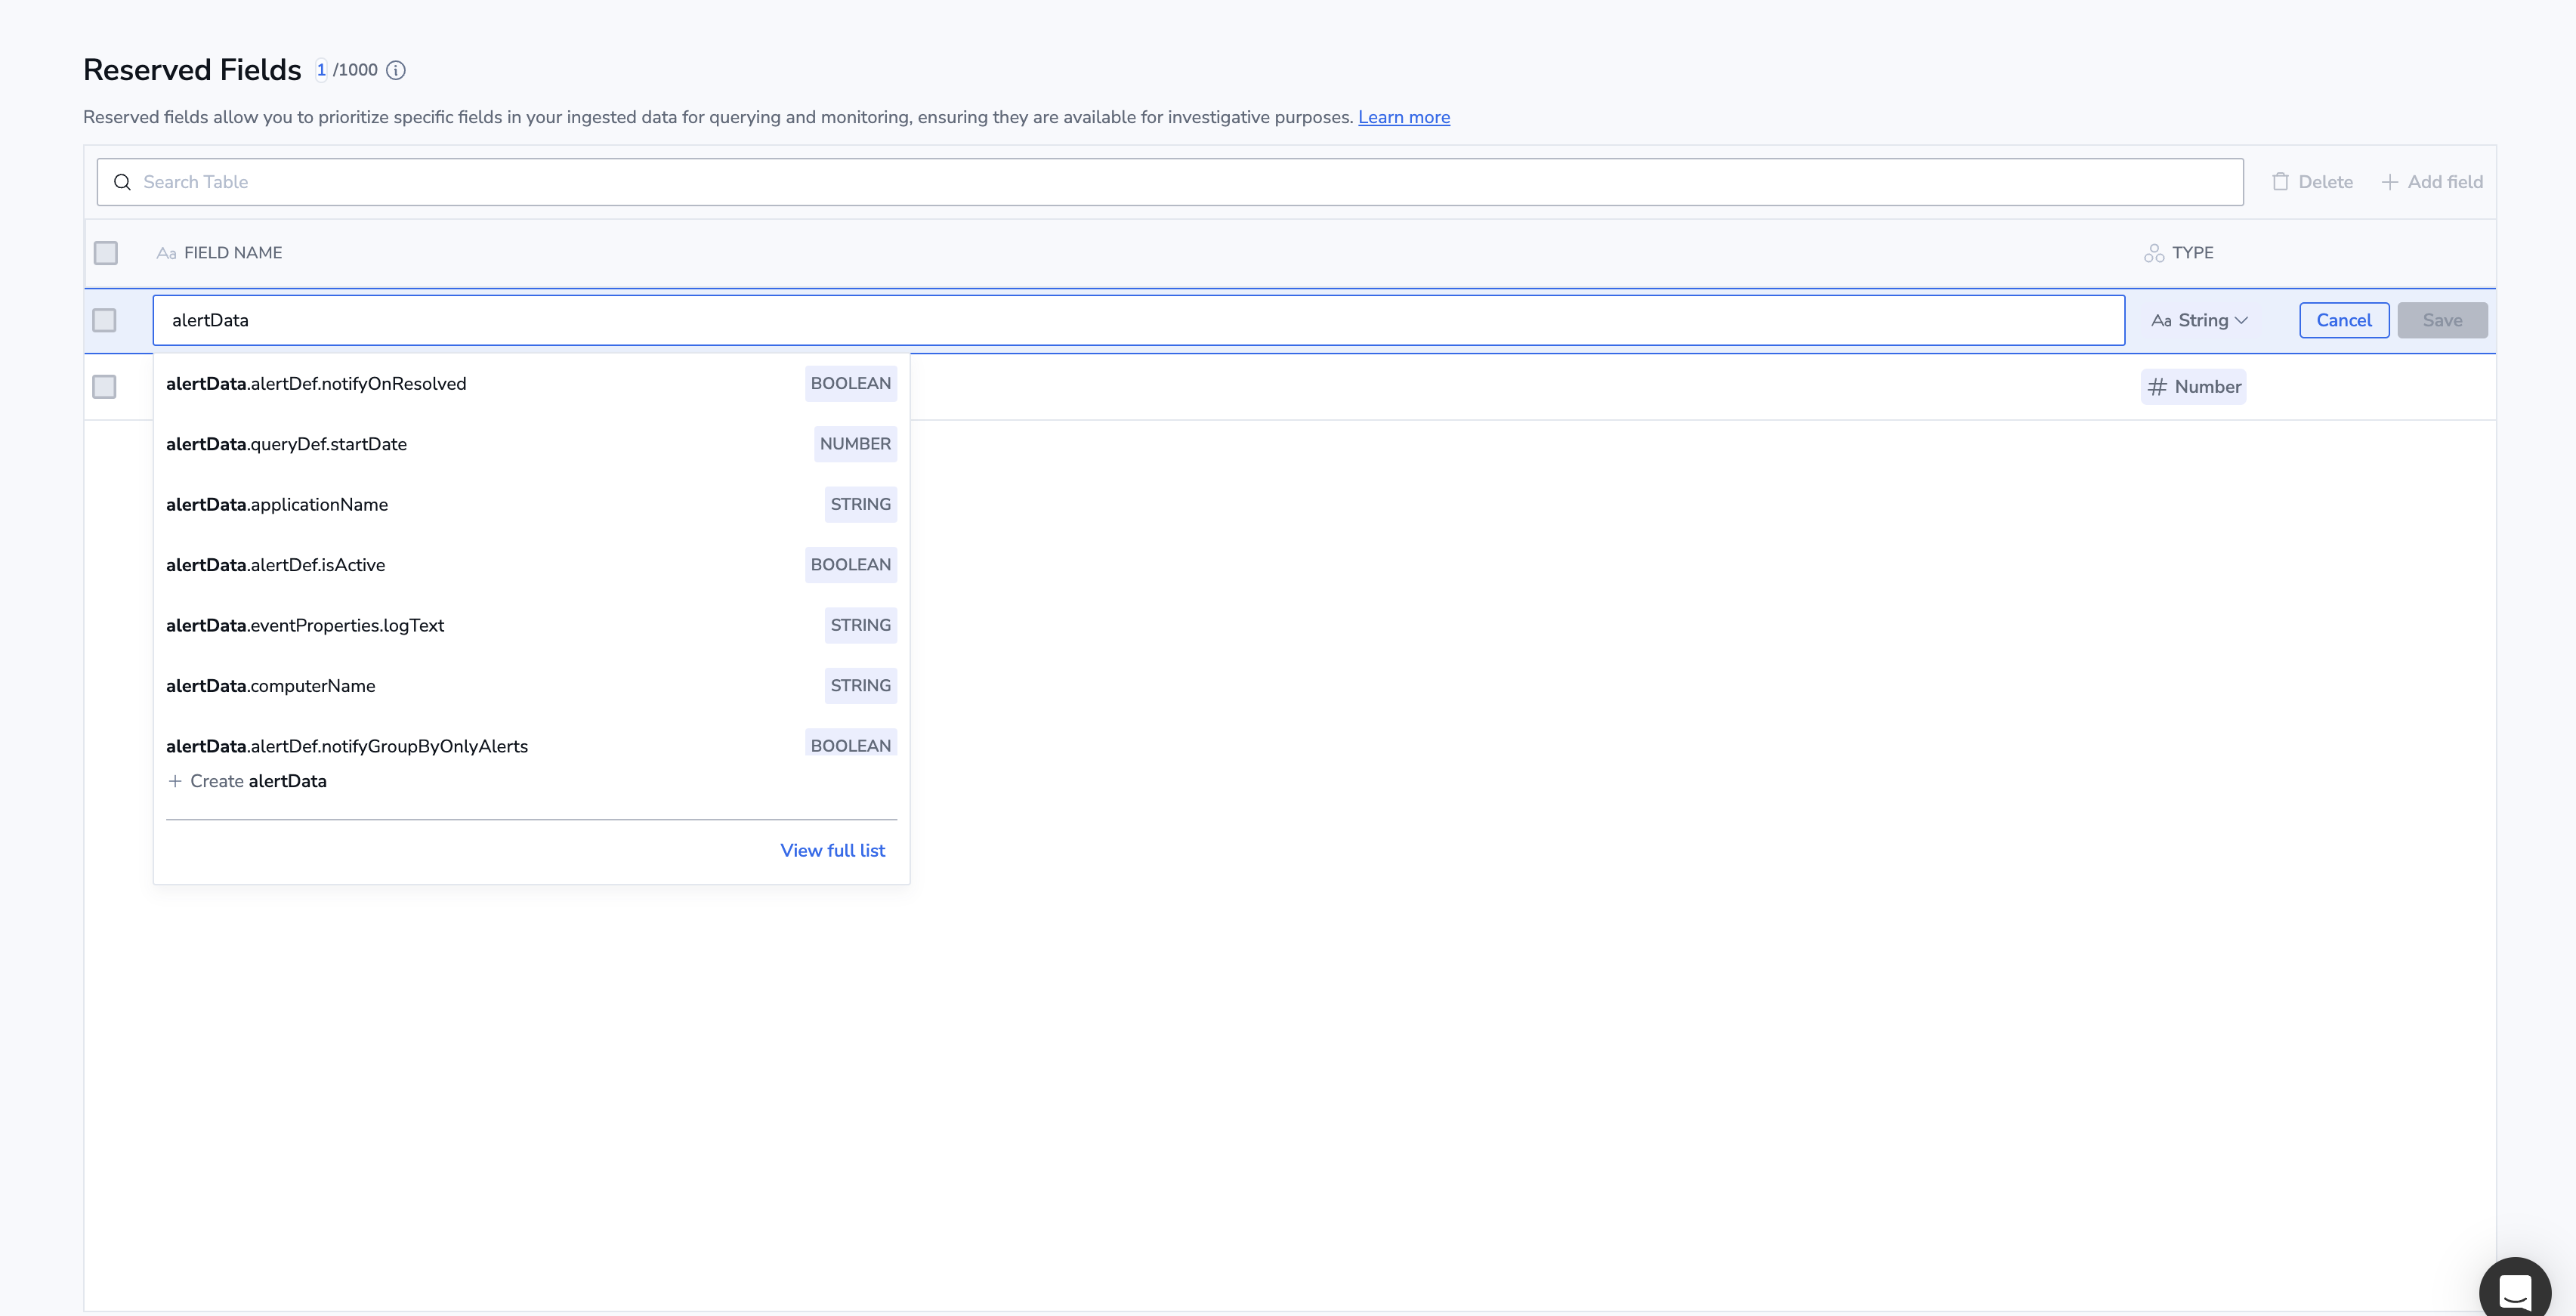Check the checkbox in the Number type row

pos(104,387)
